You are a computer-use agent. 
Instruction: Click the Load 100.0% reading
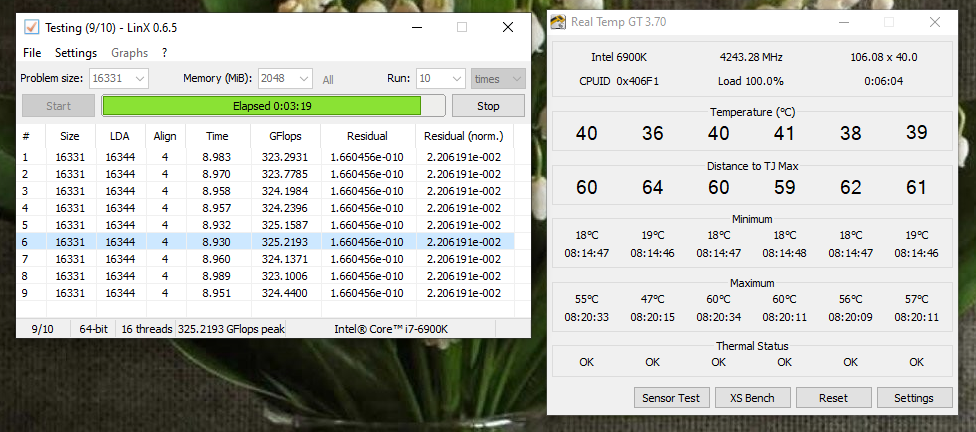click(x=751, y=81)
